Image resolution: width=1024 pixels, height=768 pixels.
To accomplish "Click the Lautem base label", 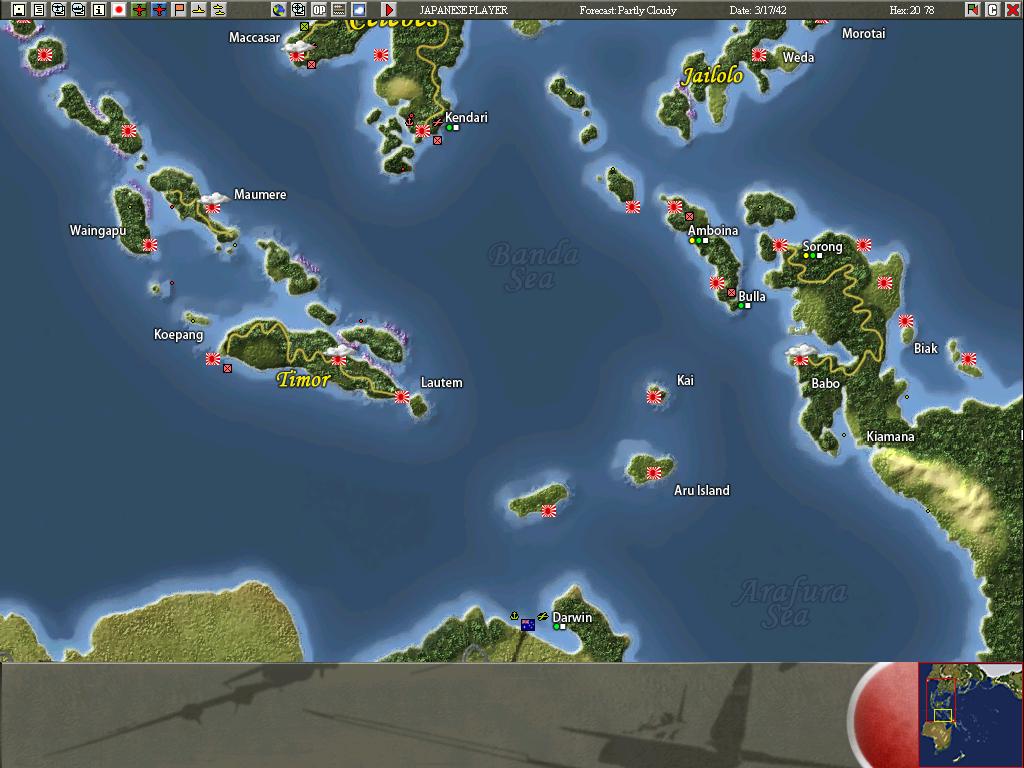I will coord(441,383).
